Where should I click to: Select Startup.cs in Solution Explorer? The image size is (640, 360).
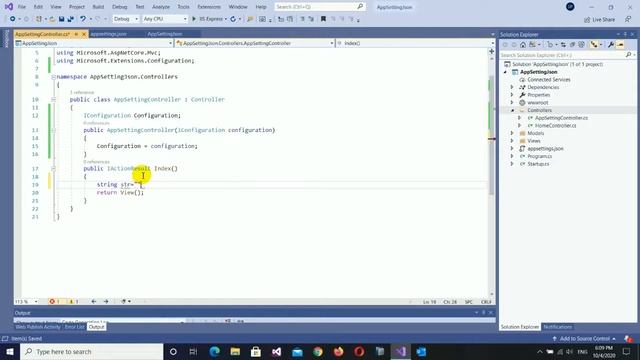click(x=538, y=164)
